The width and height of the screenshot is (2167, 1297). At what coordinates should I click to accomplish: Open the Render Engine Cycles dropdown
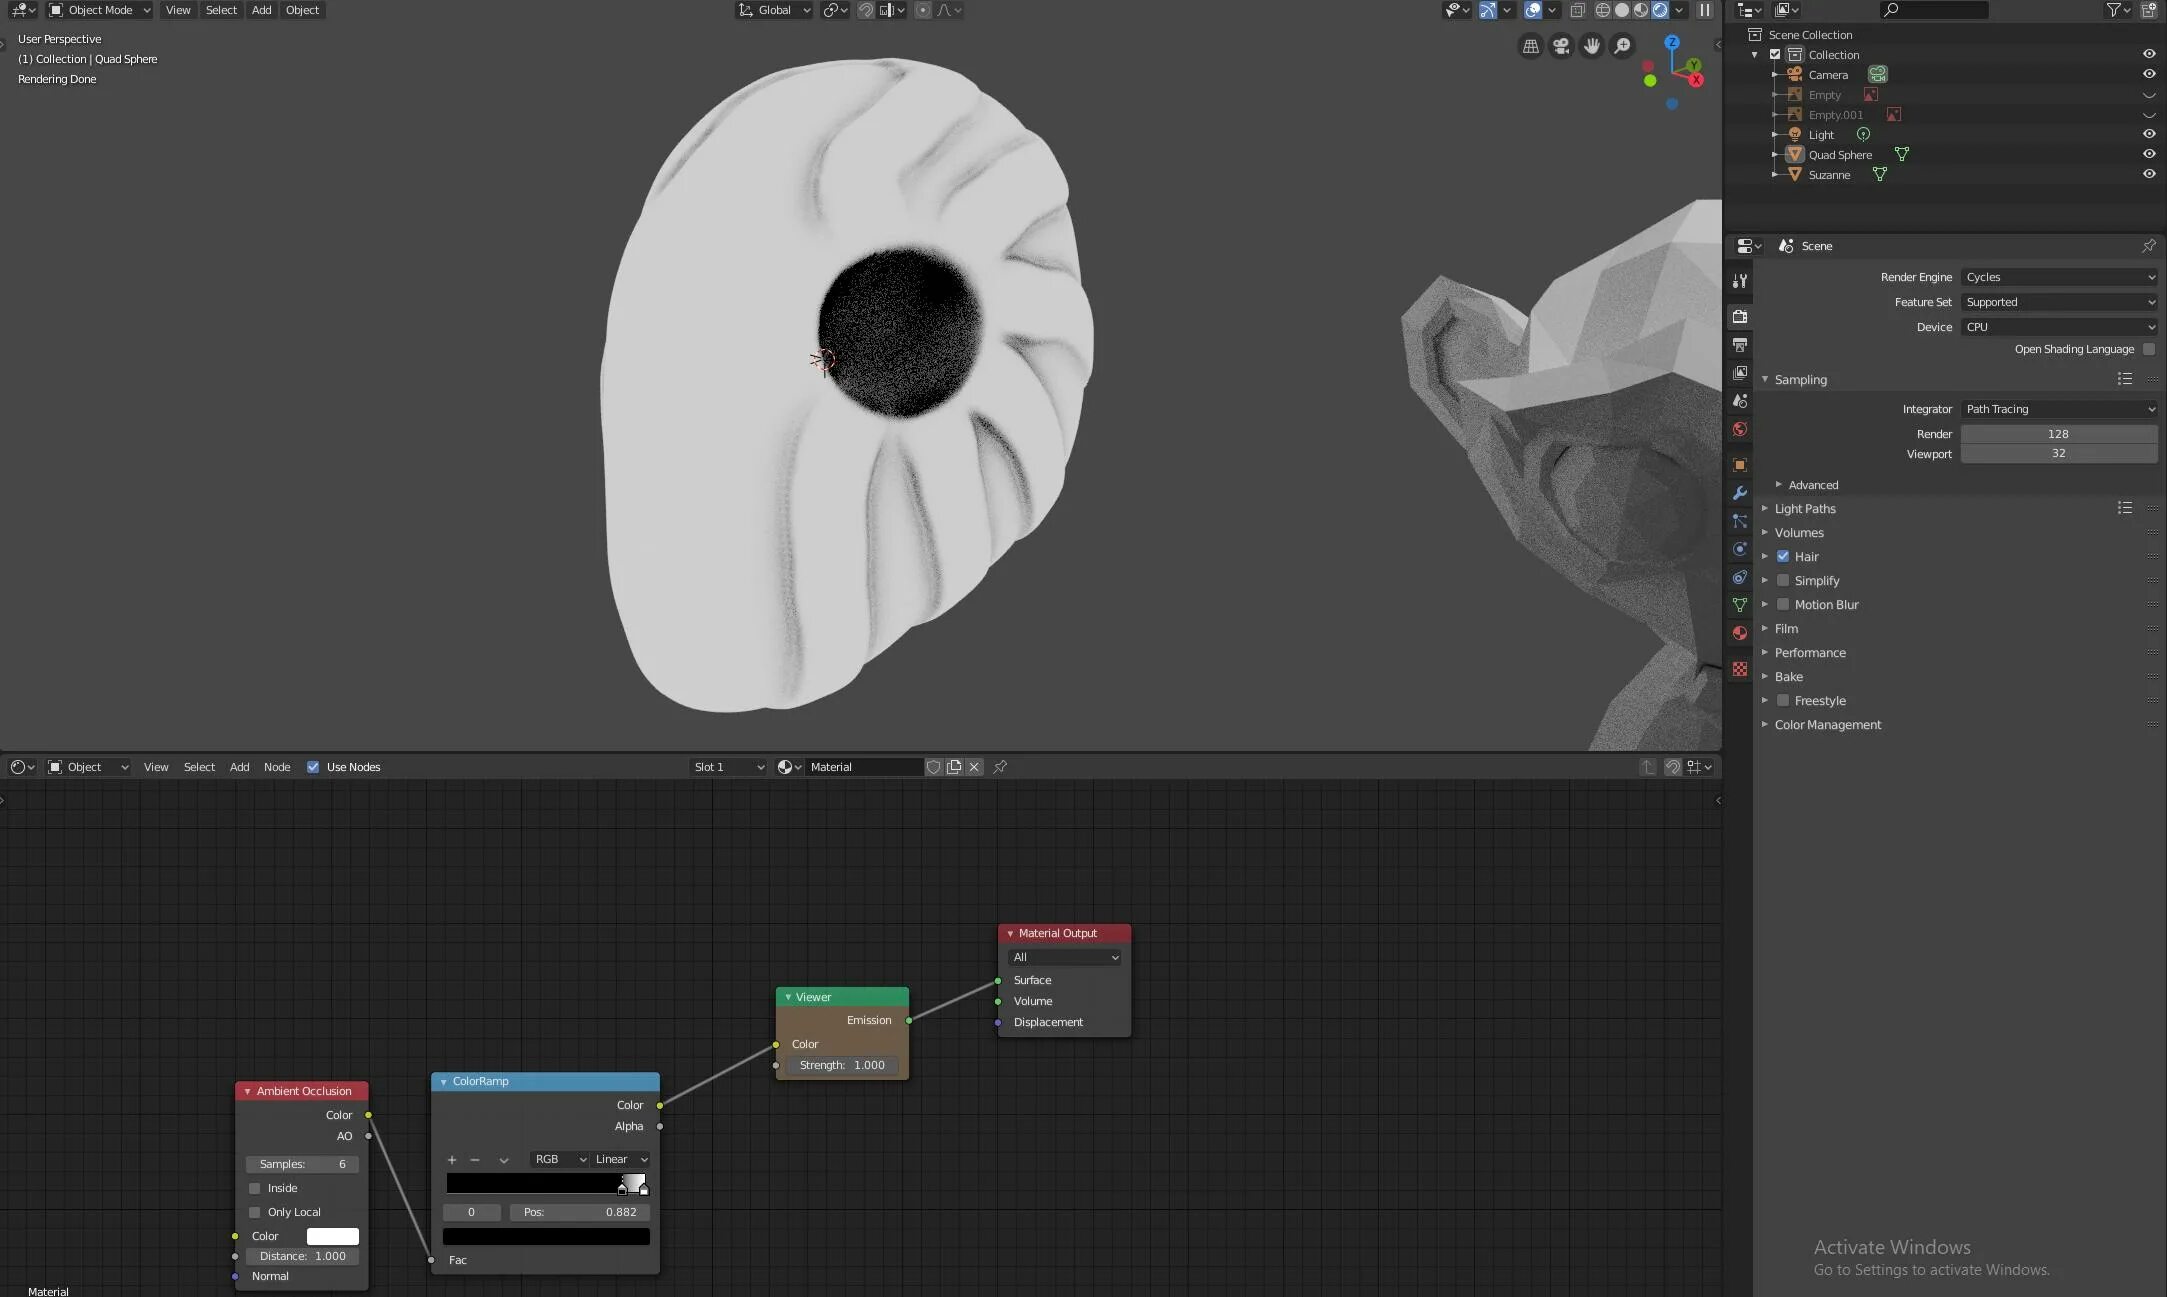2058,277
